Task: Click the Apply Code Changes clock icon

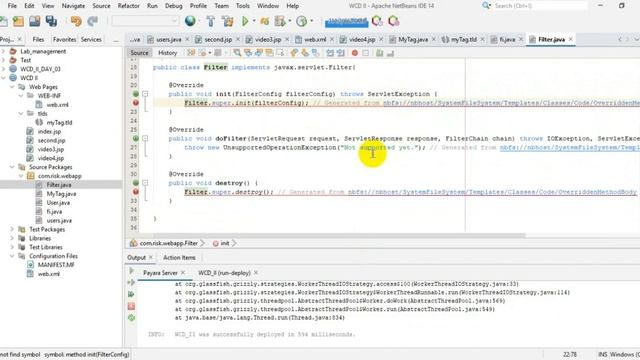Action: tap(302, 21)
